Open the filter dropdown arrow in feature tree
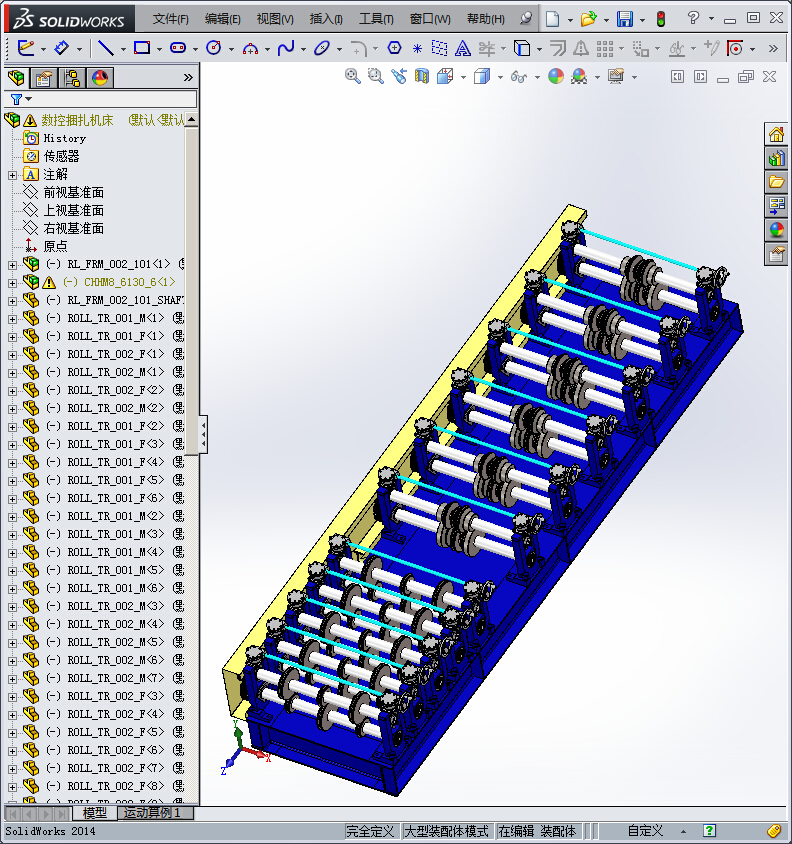The image size is (792, 844). (29, 99)
